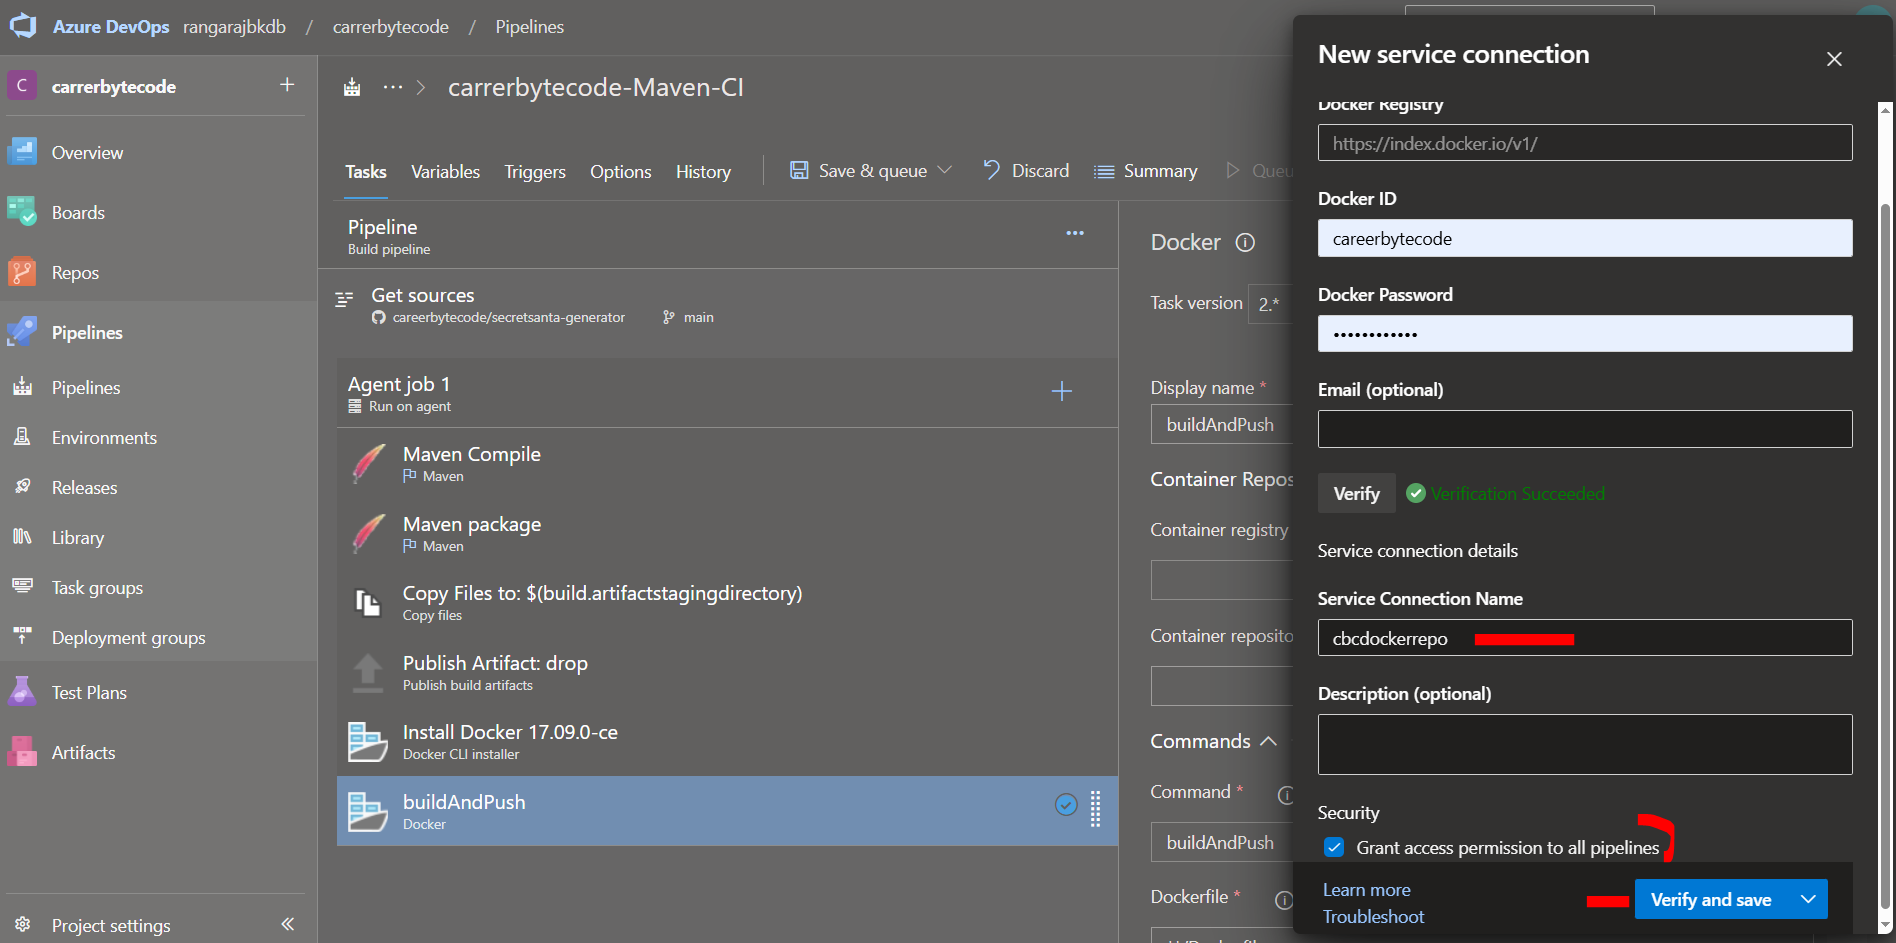Switch to the Variables tab
1896x943 pixels.
coord(445,171)
